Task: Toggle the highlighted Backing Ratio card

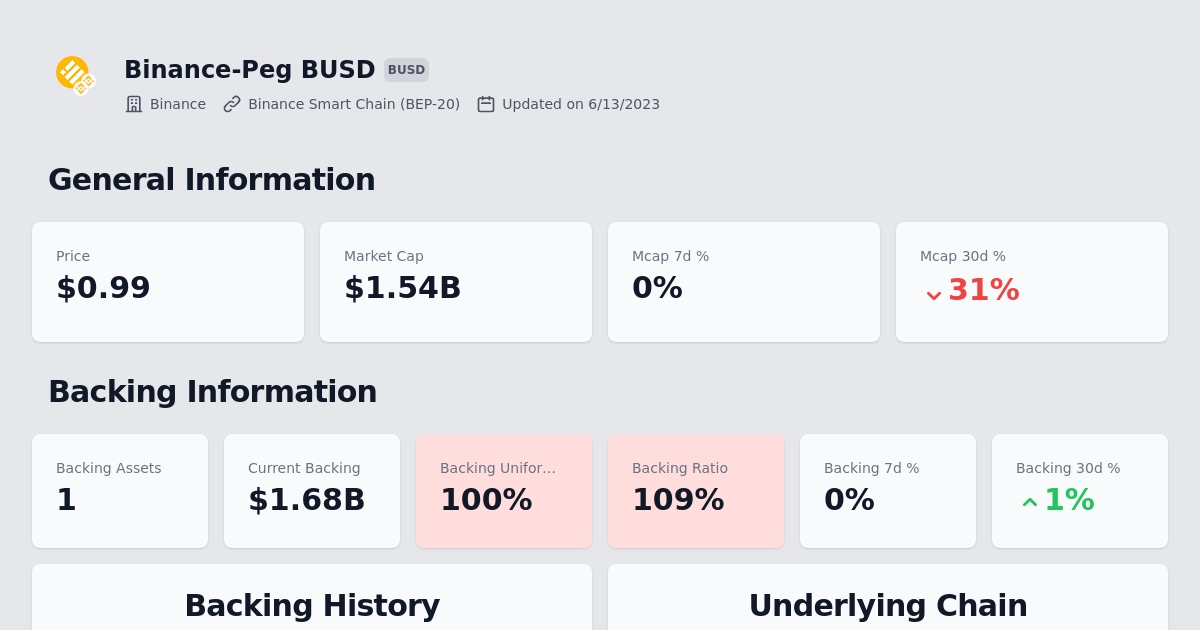Action: [696, 491]
